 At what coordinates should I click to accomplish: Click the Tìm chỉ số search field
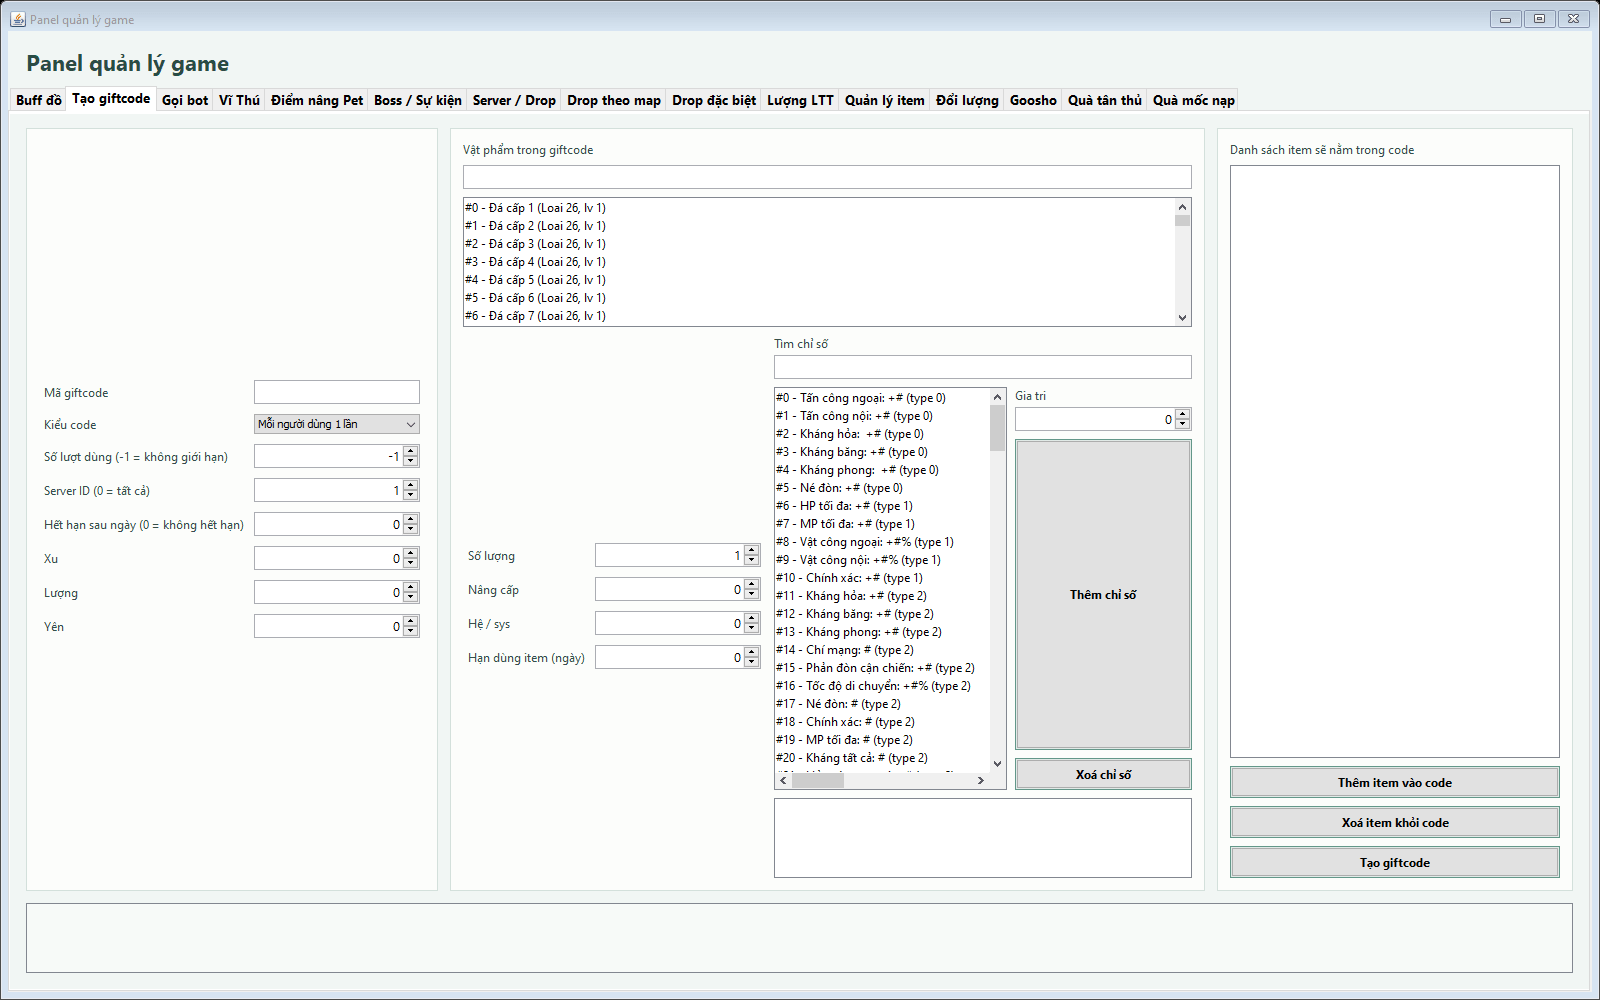click(x=983, y=367)
